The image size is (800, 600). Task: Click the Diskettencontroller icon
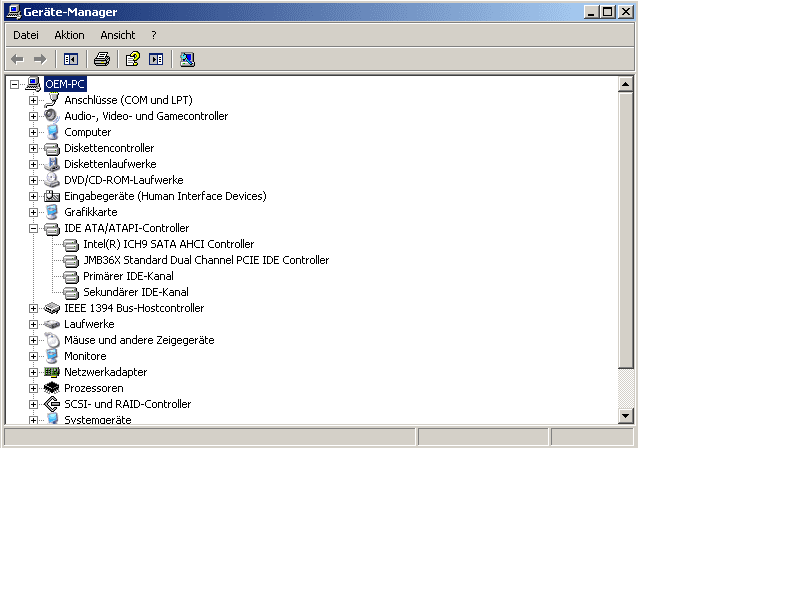pos(52,148)
